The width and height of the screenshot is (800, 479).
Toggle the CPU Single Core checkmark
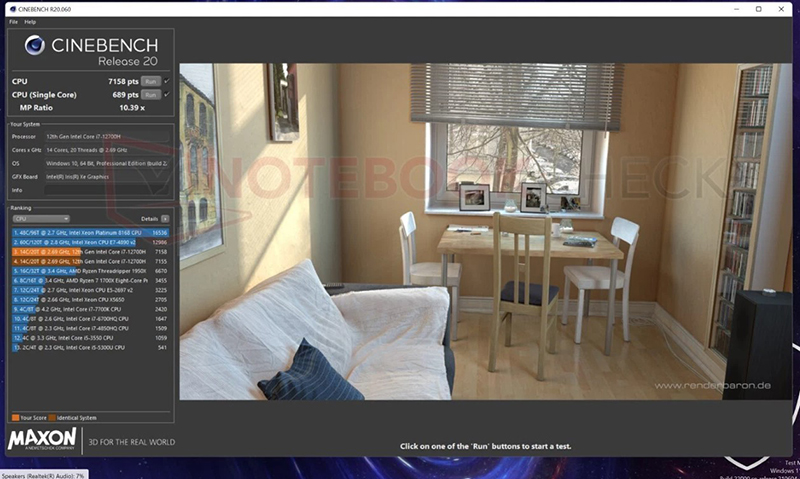(167, 94)
